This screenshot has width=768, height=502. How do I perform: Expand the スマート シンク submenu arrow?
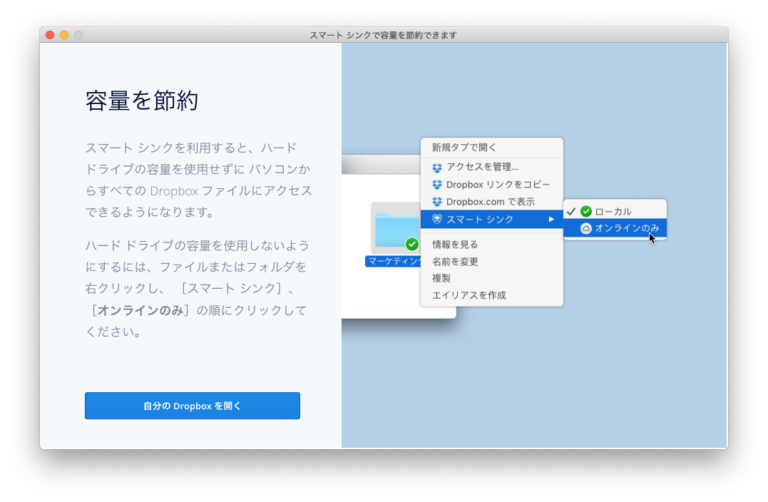pos(551,219)
